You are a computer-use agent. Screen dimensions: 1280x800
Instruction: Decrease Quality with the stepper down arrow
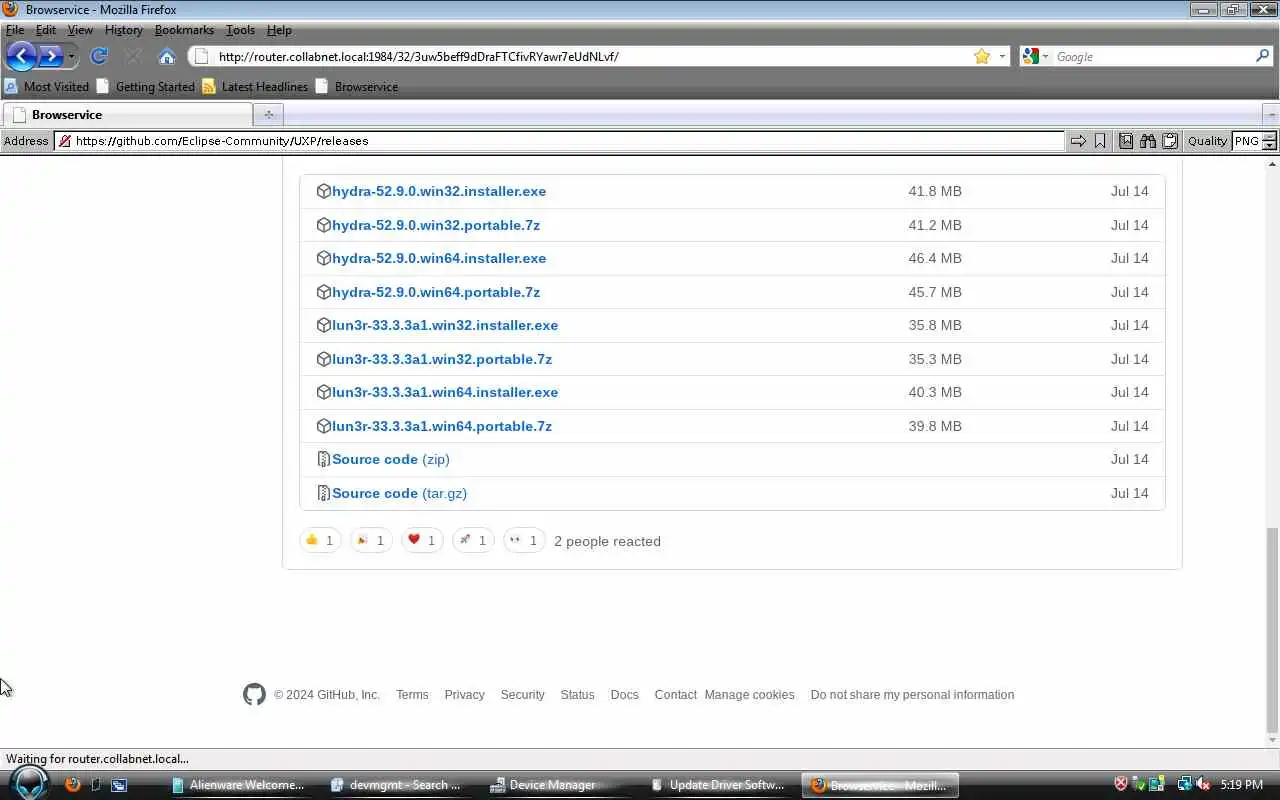[x=1270, y=146]
